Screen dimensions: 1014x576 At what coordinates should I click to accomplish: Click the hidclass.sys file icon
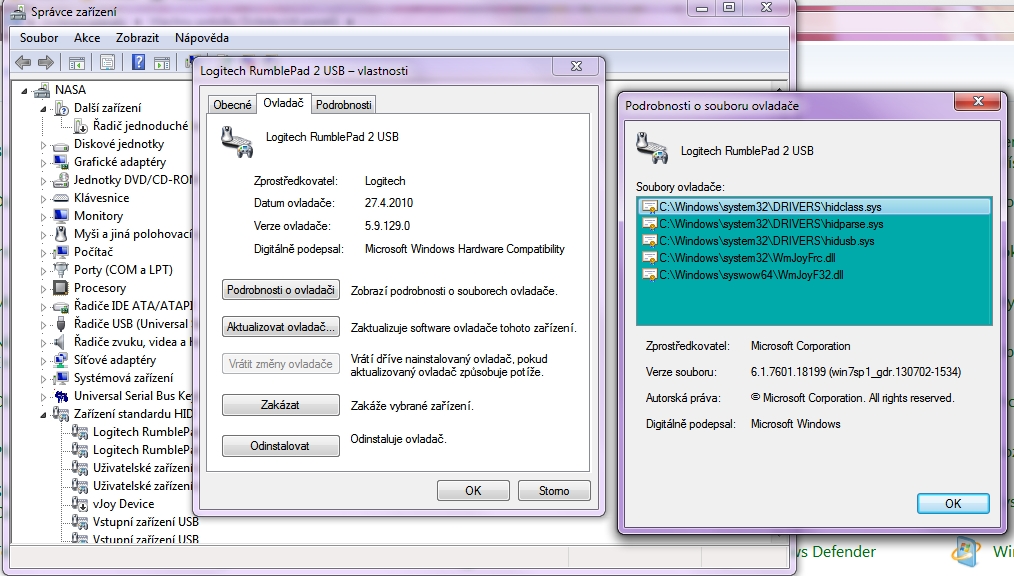649,207
